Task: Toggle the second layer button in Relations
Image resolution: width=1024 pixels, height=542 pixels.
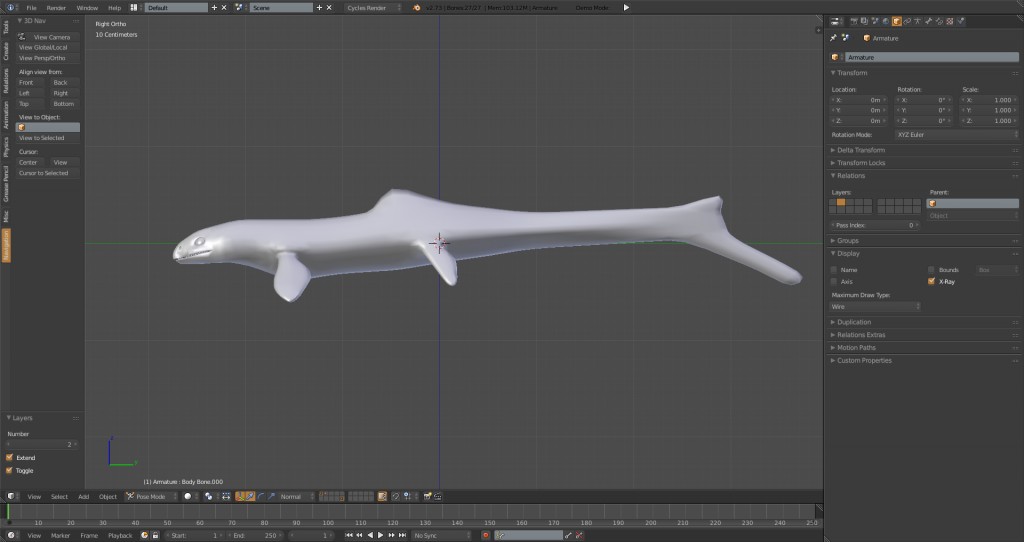Action: pyautogui.click(x=841, y=202)
